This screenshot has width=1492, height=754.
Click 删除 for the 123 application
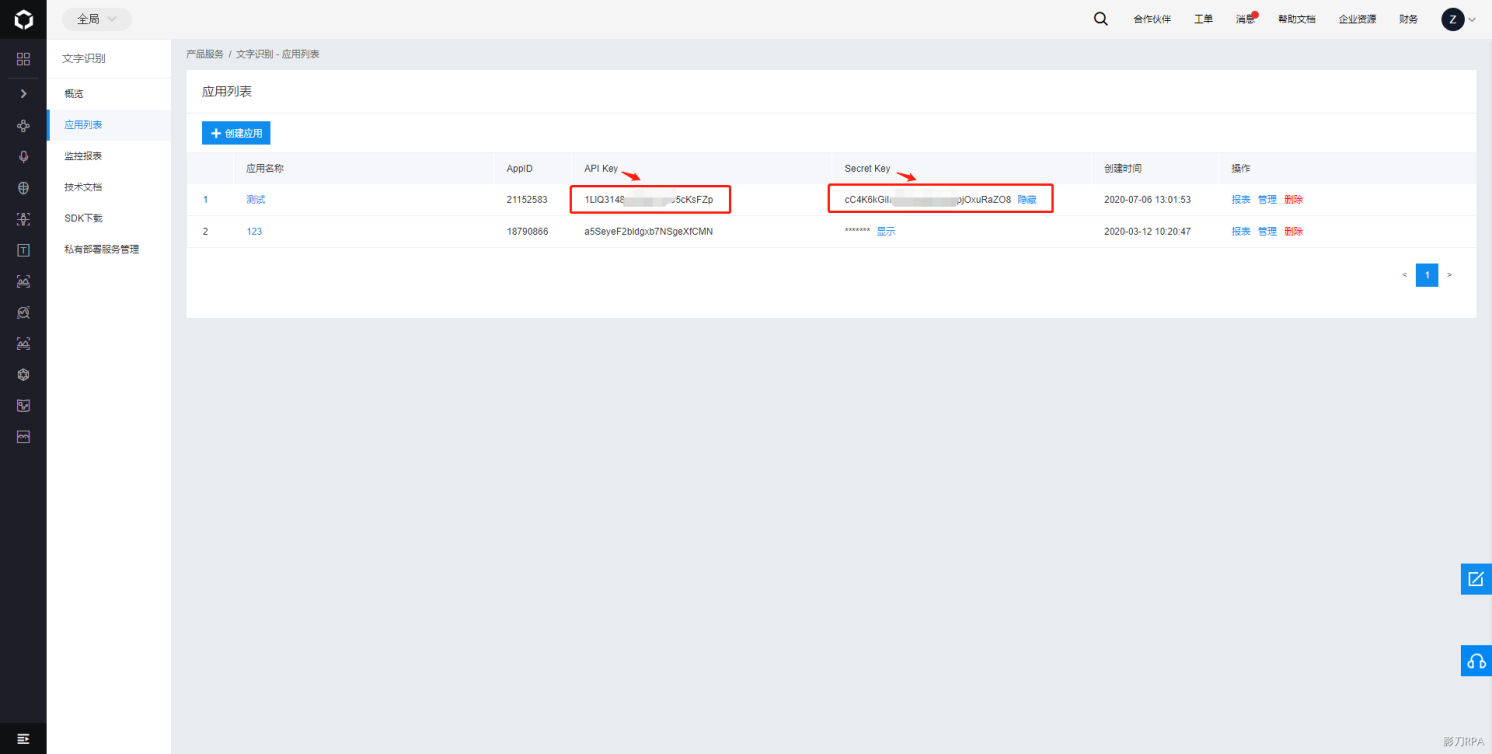point(1293,231)
